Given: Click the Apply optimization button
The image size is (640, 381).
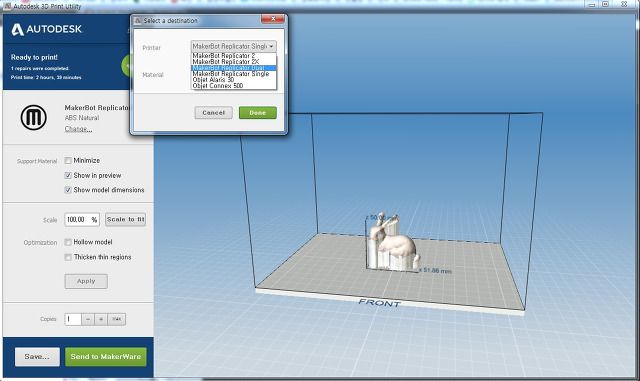Looking at the screenshot, I should click(86, 281).
